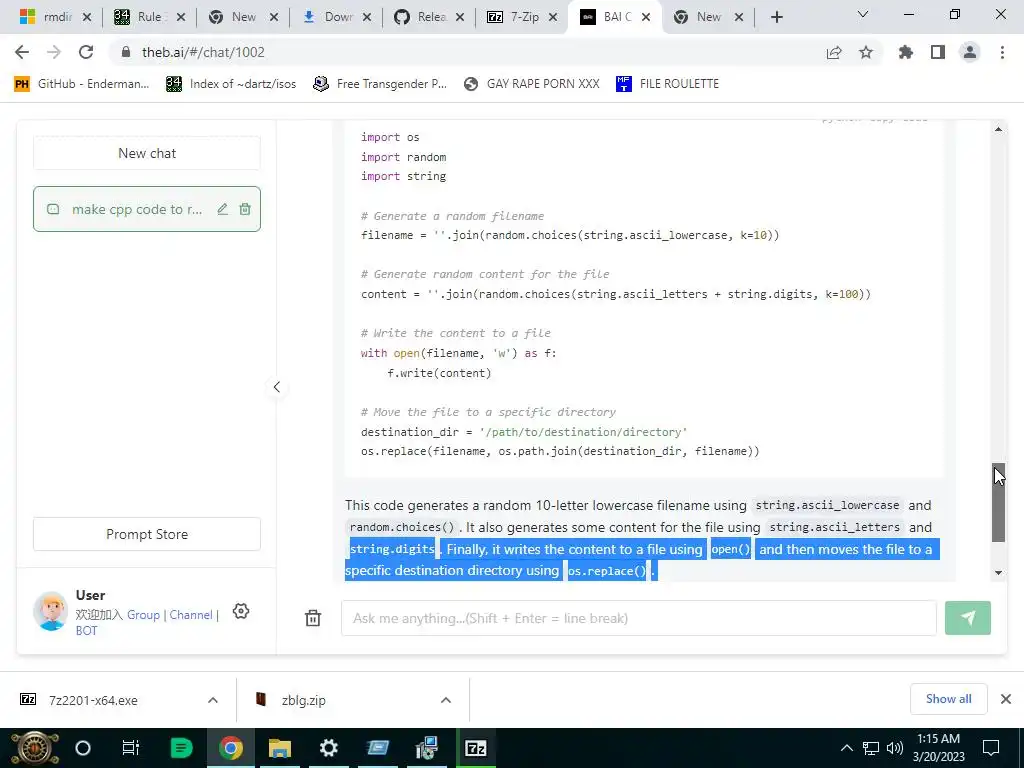Screen dimensions: 1024x768
Task: Expand options for 7z2201-x64.exe download
Action: 213,700
